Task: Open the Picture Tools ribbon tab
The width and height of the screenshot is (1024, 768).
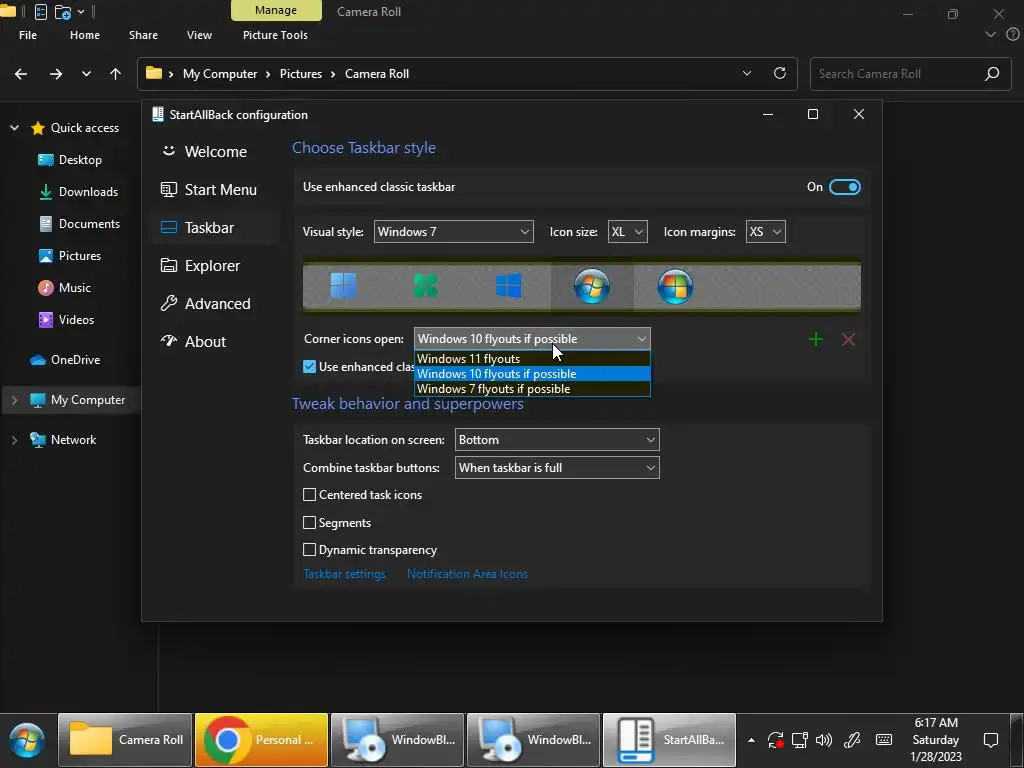Action: pos(275,35)
